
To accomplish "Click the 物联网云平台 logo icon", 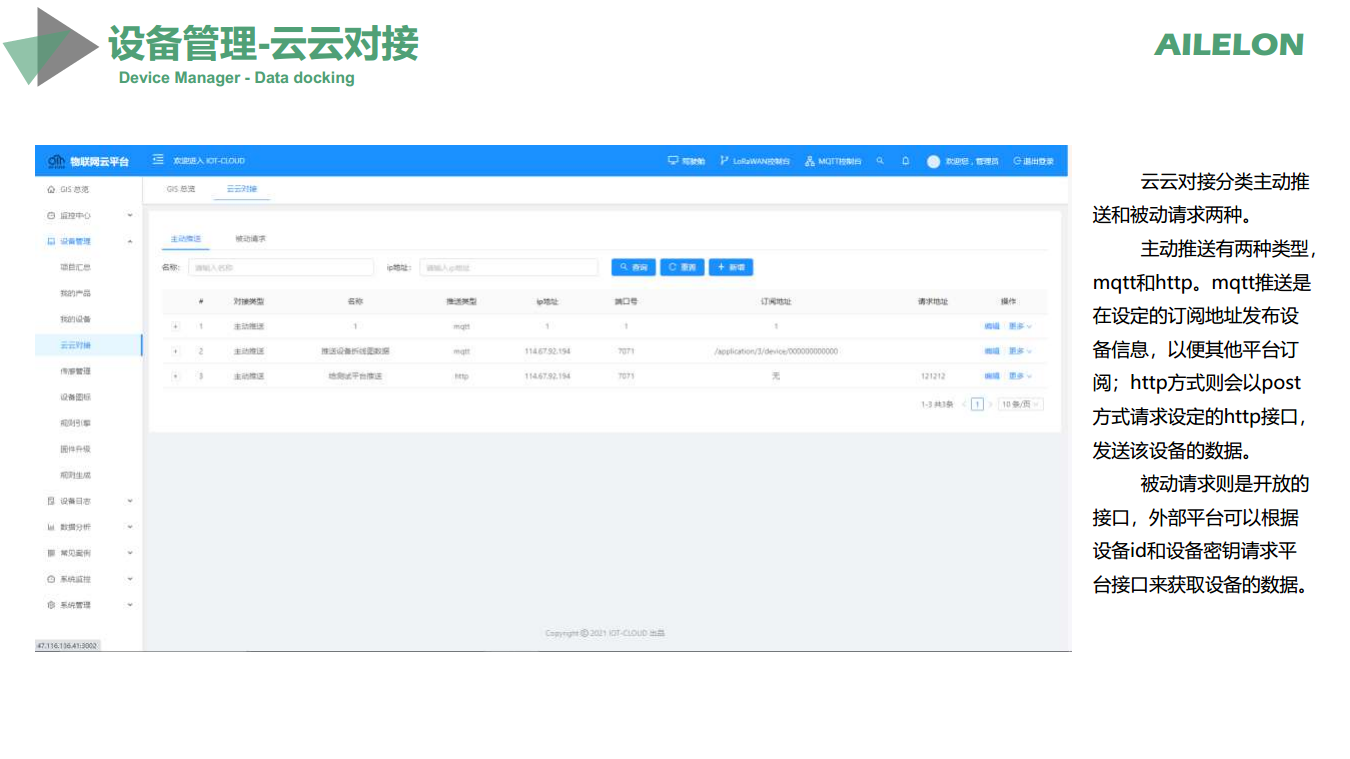I will [x=57, y=161].
